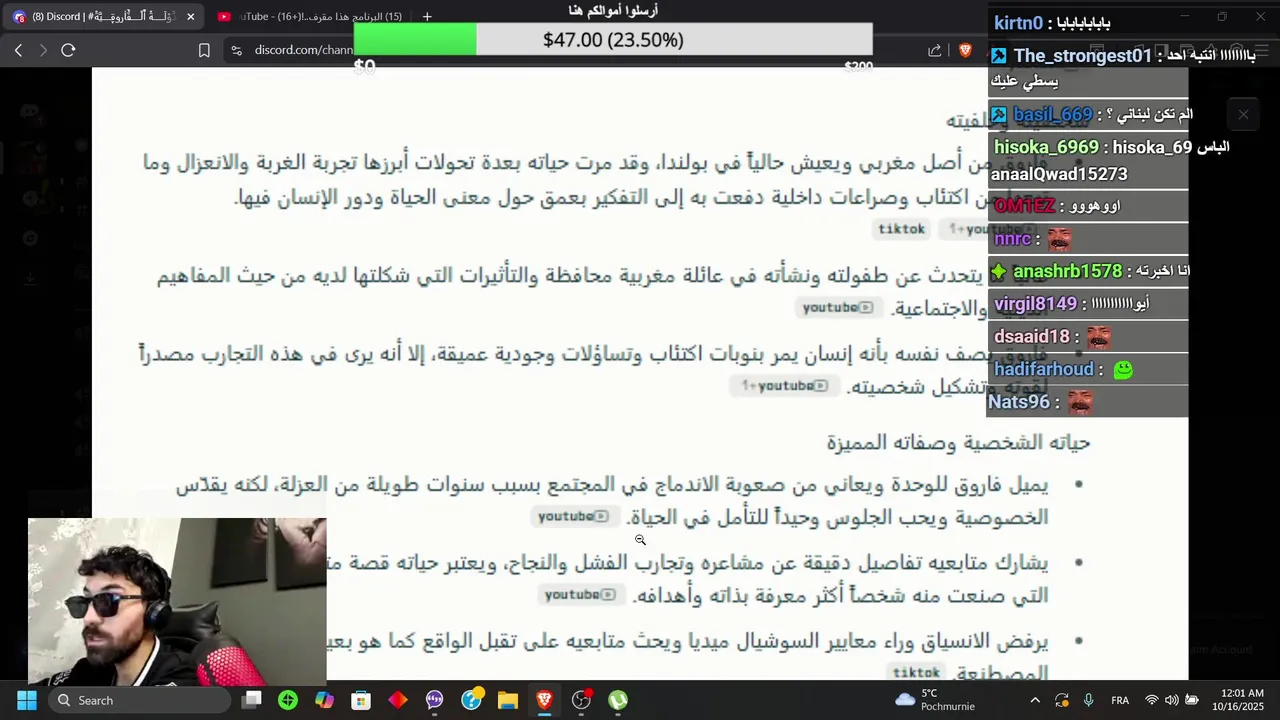Open File Explorer from the taskbar
The width and height of the screenshot is (1280, 720).
[x=508, y=700]
